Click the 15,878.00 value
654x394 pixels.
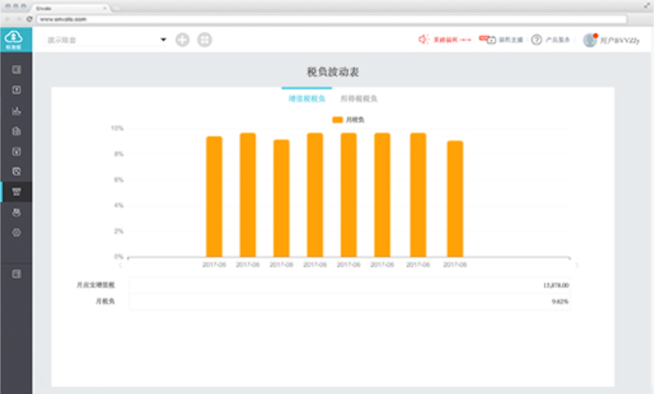click(556, 285)
